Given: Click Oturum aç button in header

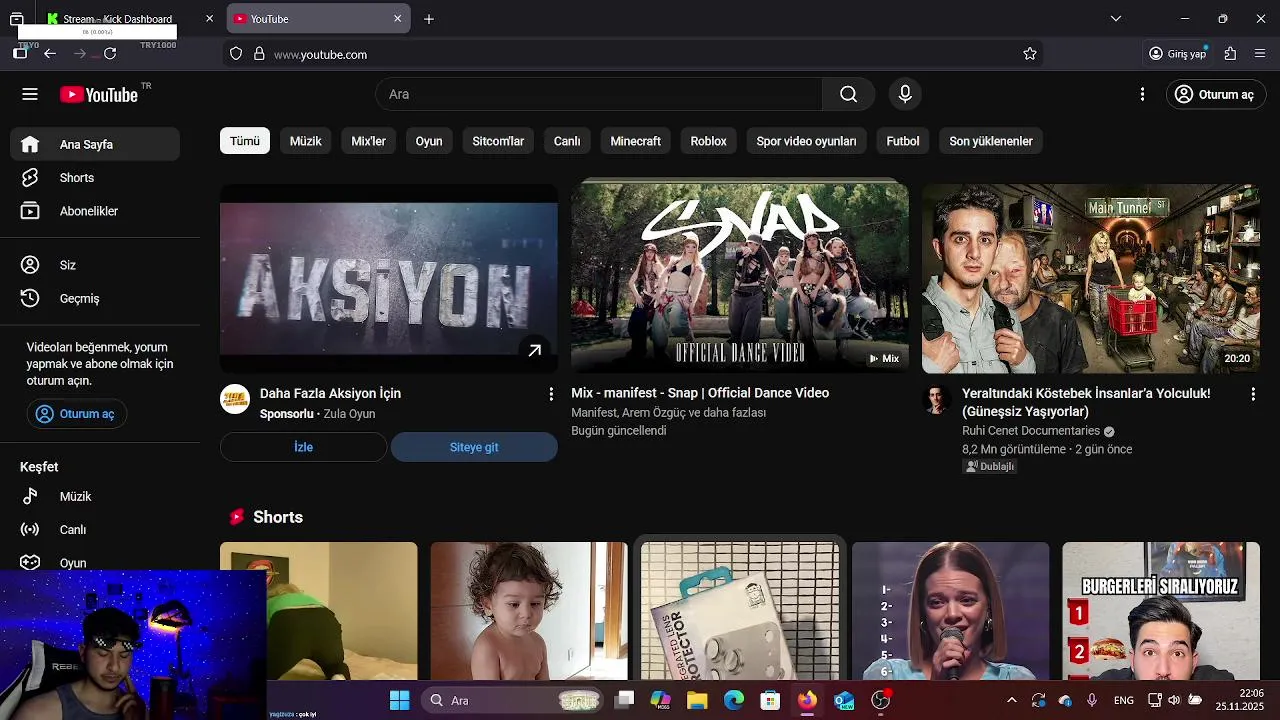Looking at the screenshot, I should 1216,94.
